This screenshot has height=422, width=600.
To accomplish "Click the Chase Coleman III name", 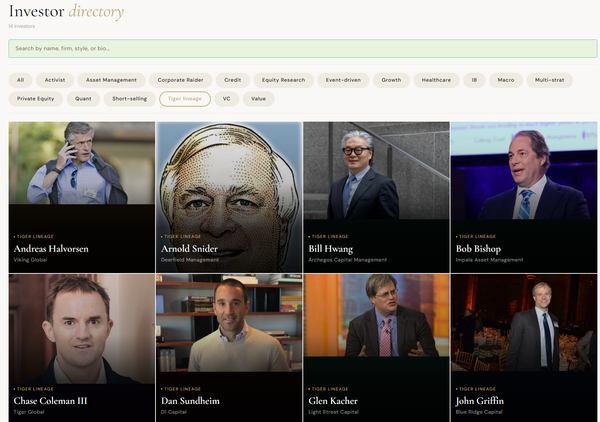I will [50, 401].
